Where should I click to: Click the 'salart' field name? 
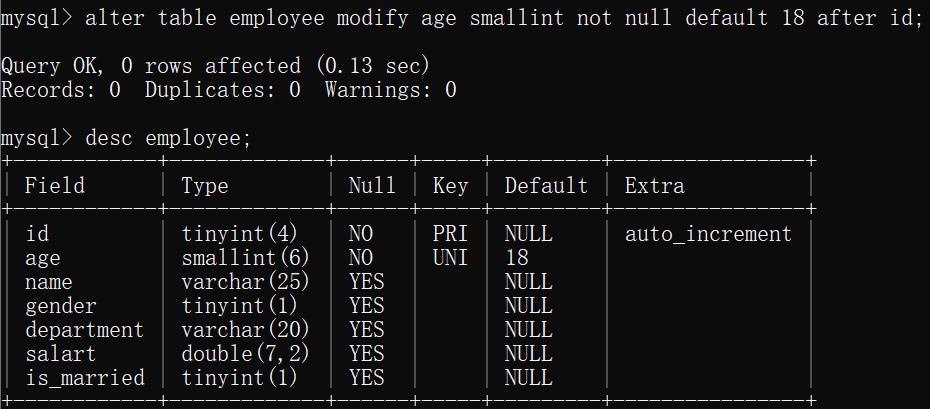point(61,354)
